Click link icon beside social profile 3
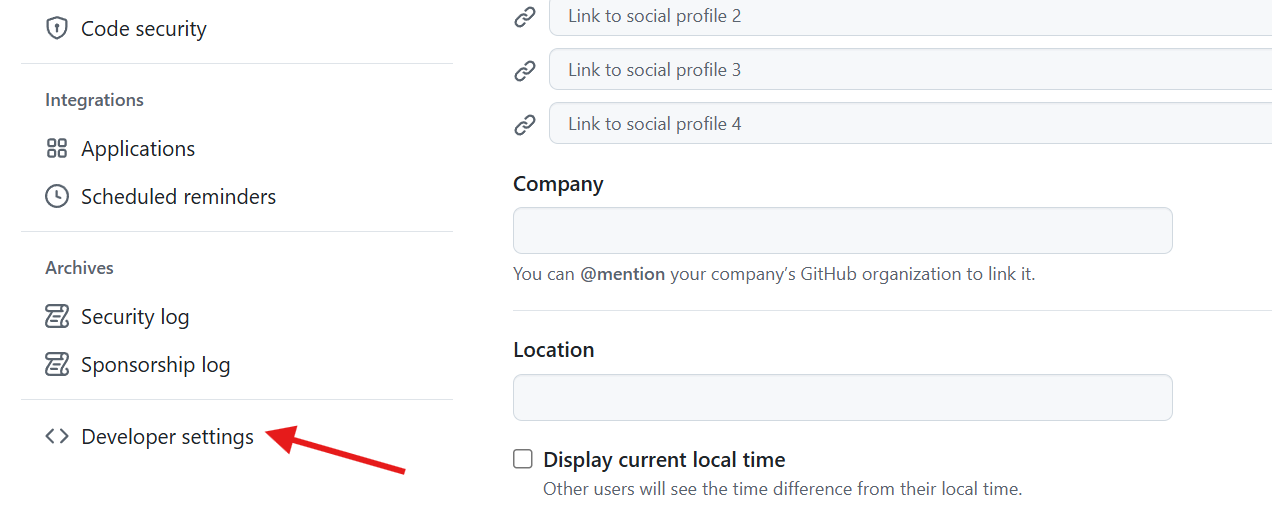The image size is (1272, 514). tap(525, 71)
